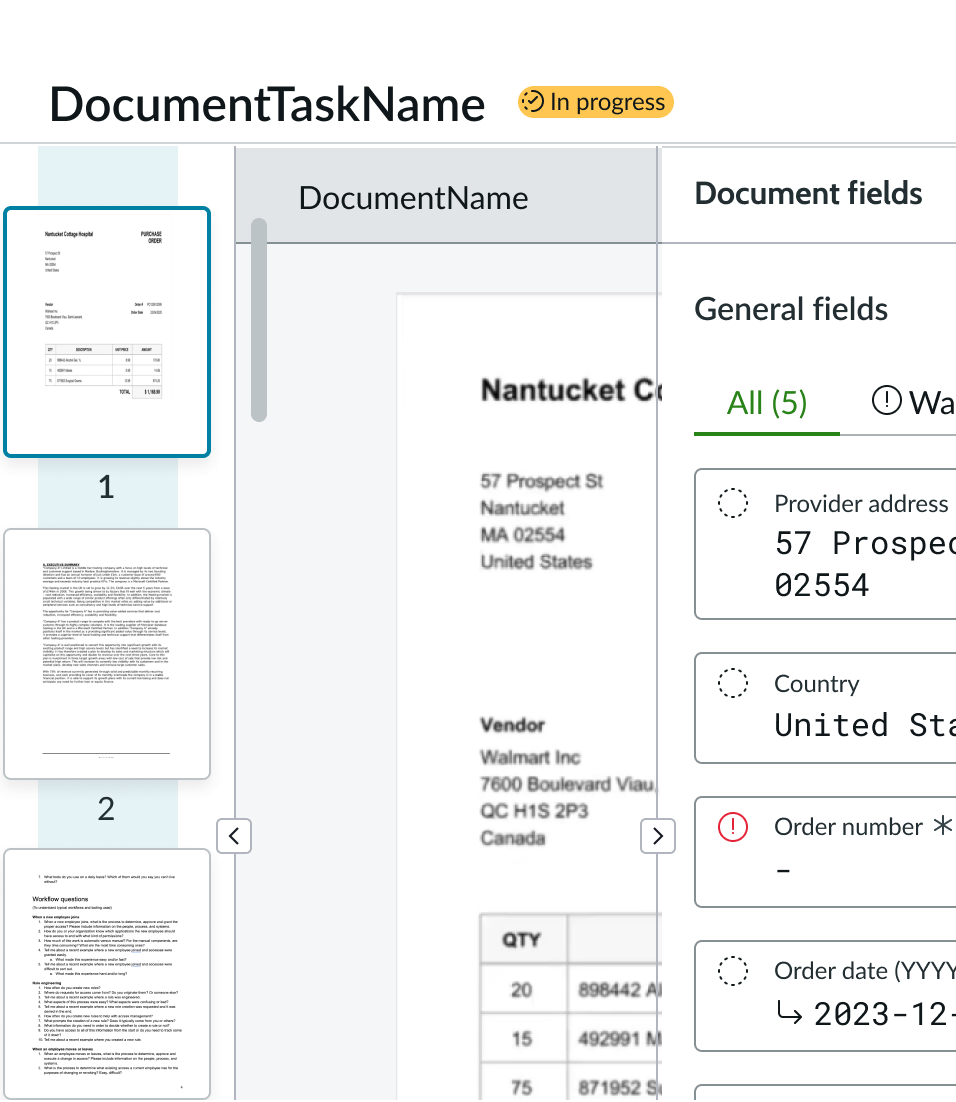The image size is (956, 1102).
Task: Click the arrow icon before the order date value
Action: pos(789,1015)
